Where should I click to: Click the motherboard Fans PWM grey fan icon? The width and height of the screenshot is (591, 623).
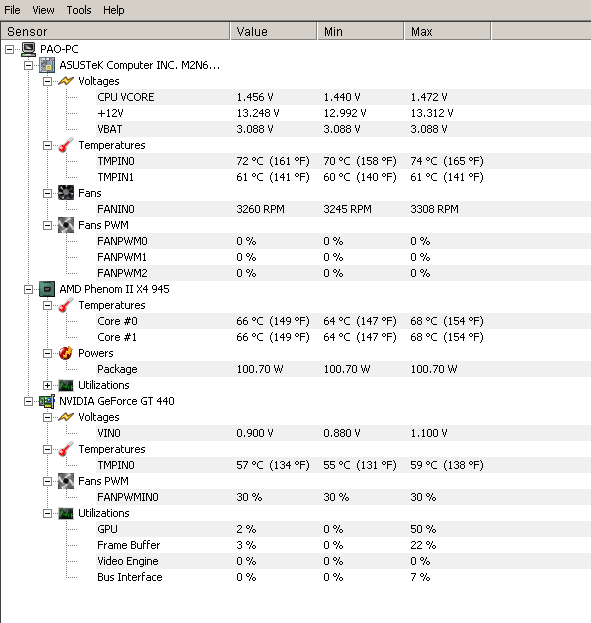click(66, 225)
